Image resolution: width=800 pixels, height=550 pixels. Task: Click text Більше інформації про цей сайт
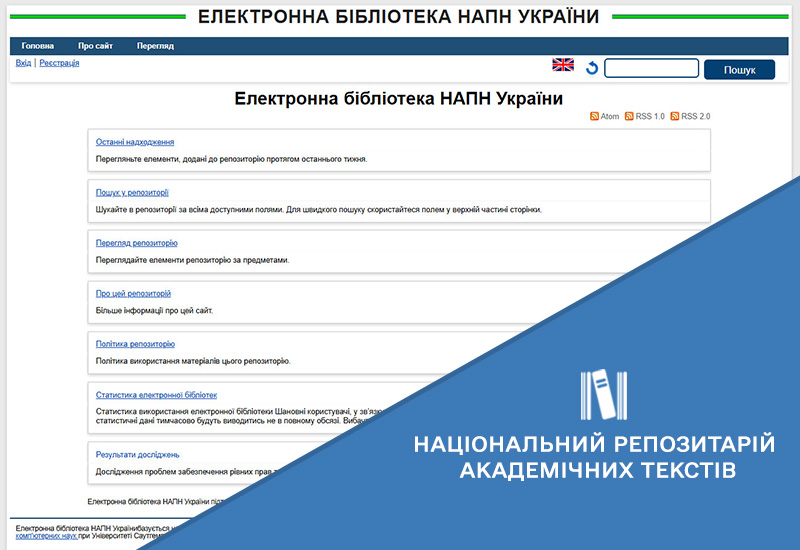155,310
